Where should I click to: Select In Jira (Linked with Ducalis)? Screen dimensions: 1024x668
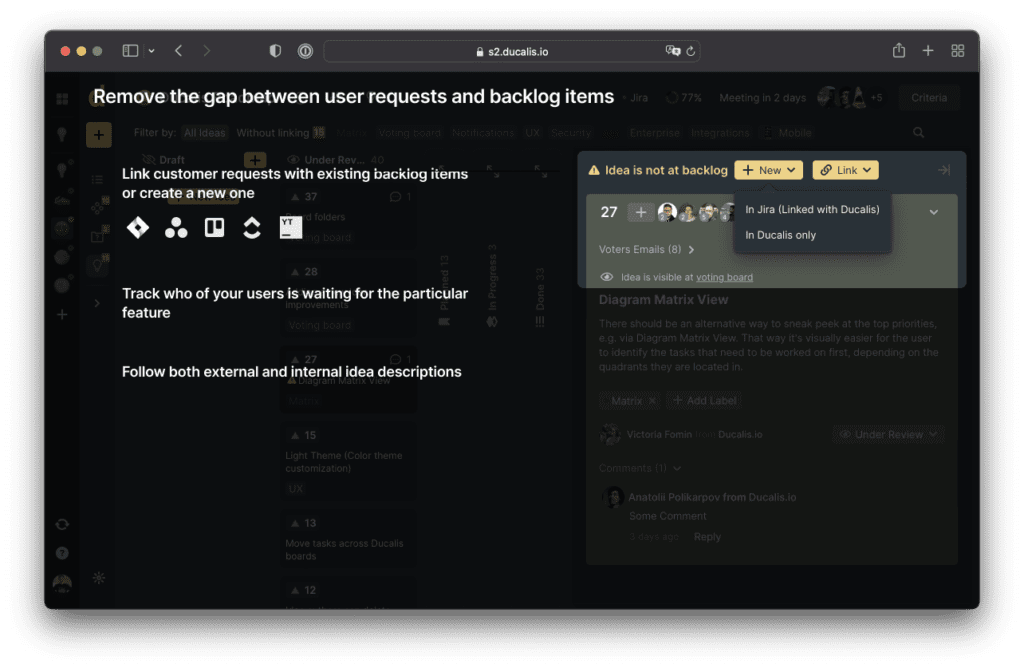(x=812, y=210)
